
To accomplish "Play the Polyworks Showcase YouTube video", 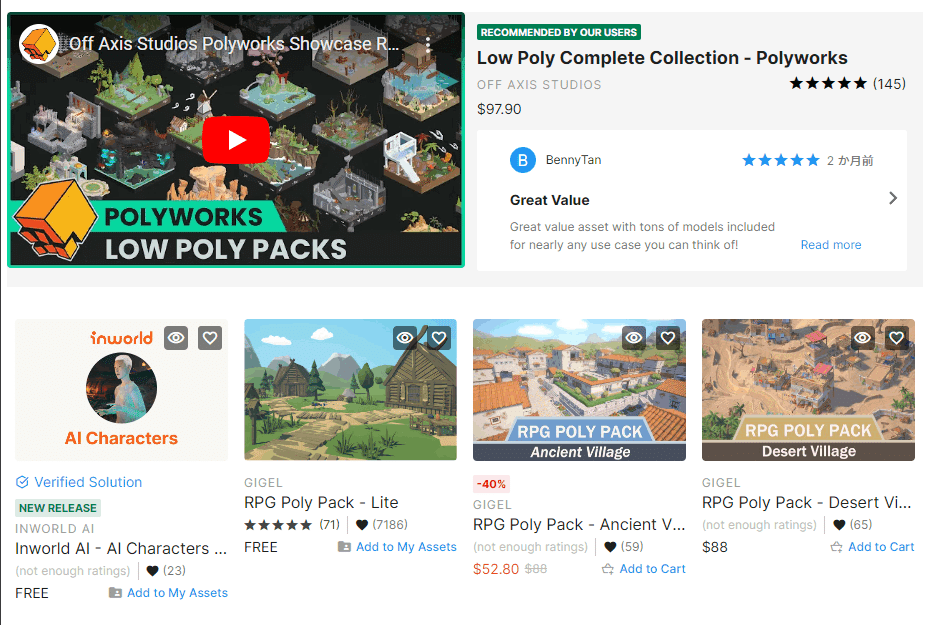I will [x=236, y=140].
